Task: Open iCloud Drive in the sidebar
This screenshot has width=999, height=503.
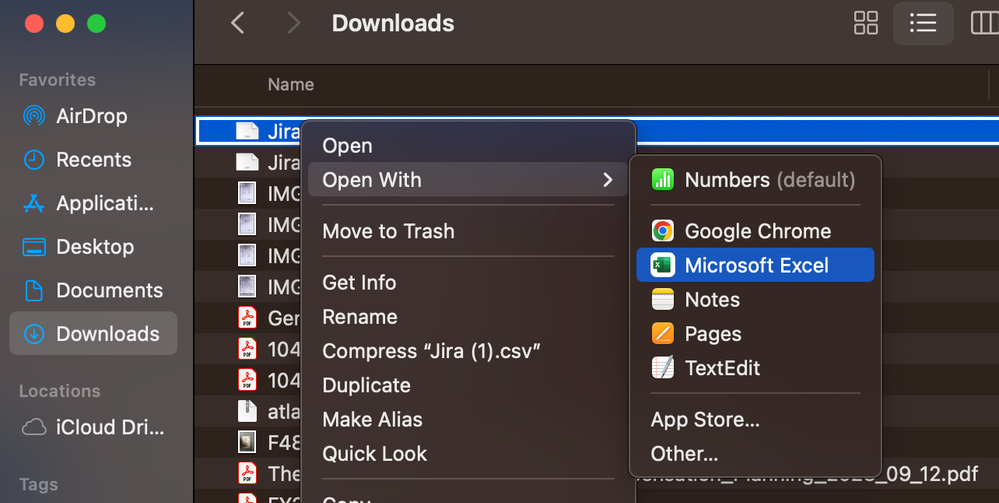Action: (x=93, y=427)
